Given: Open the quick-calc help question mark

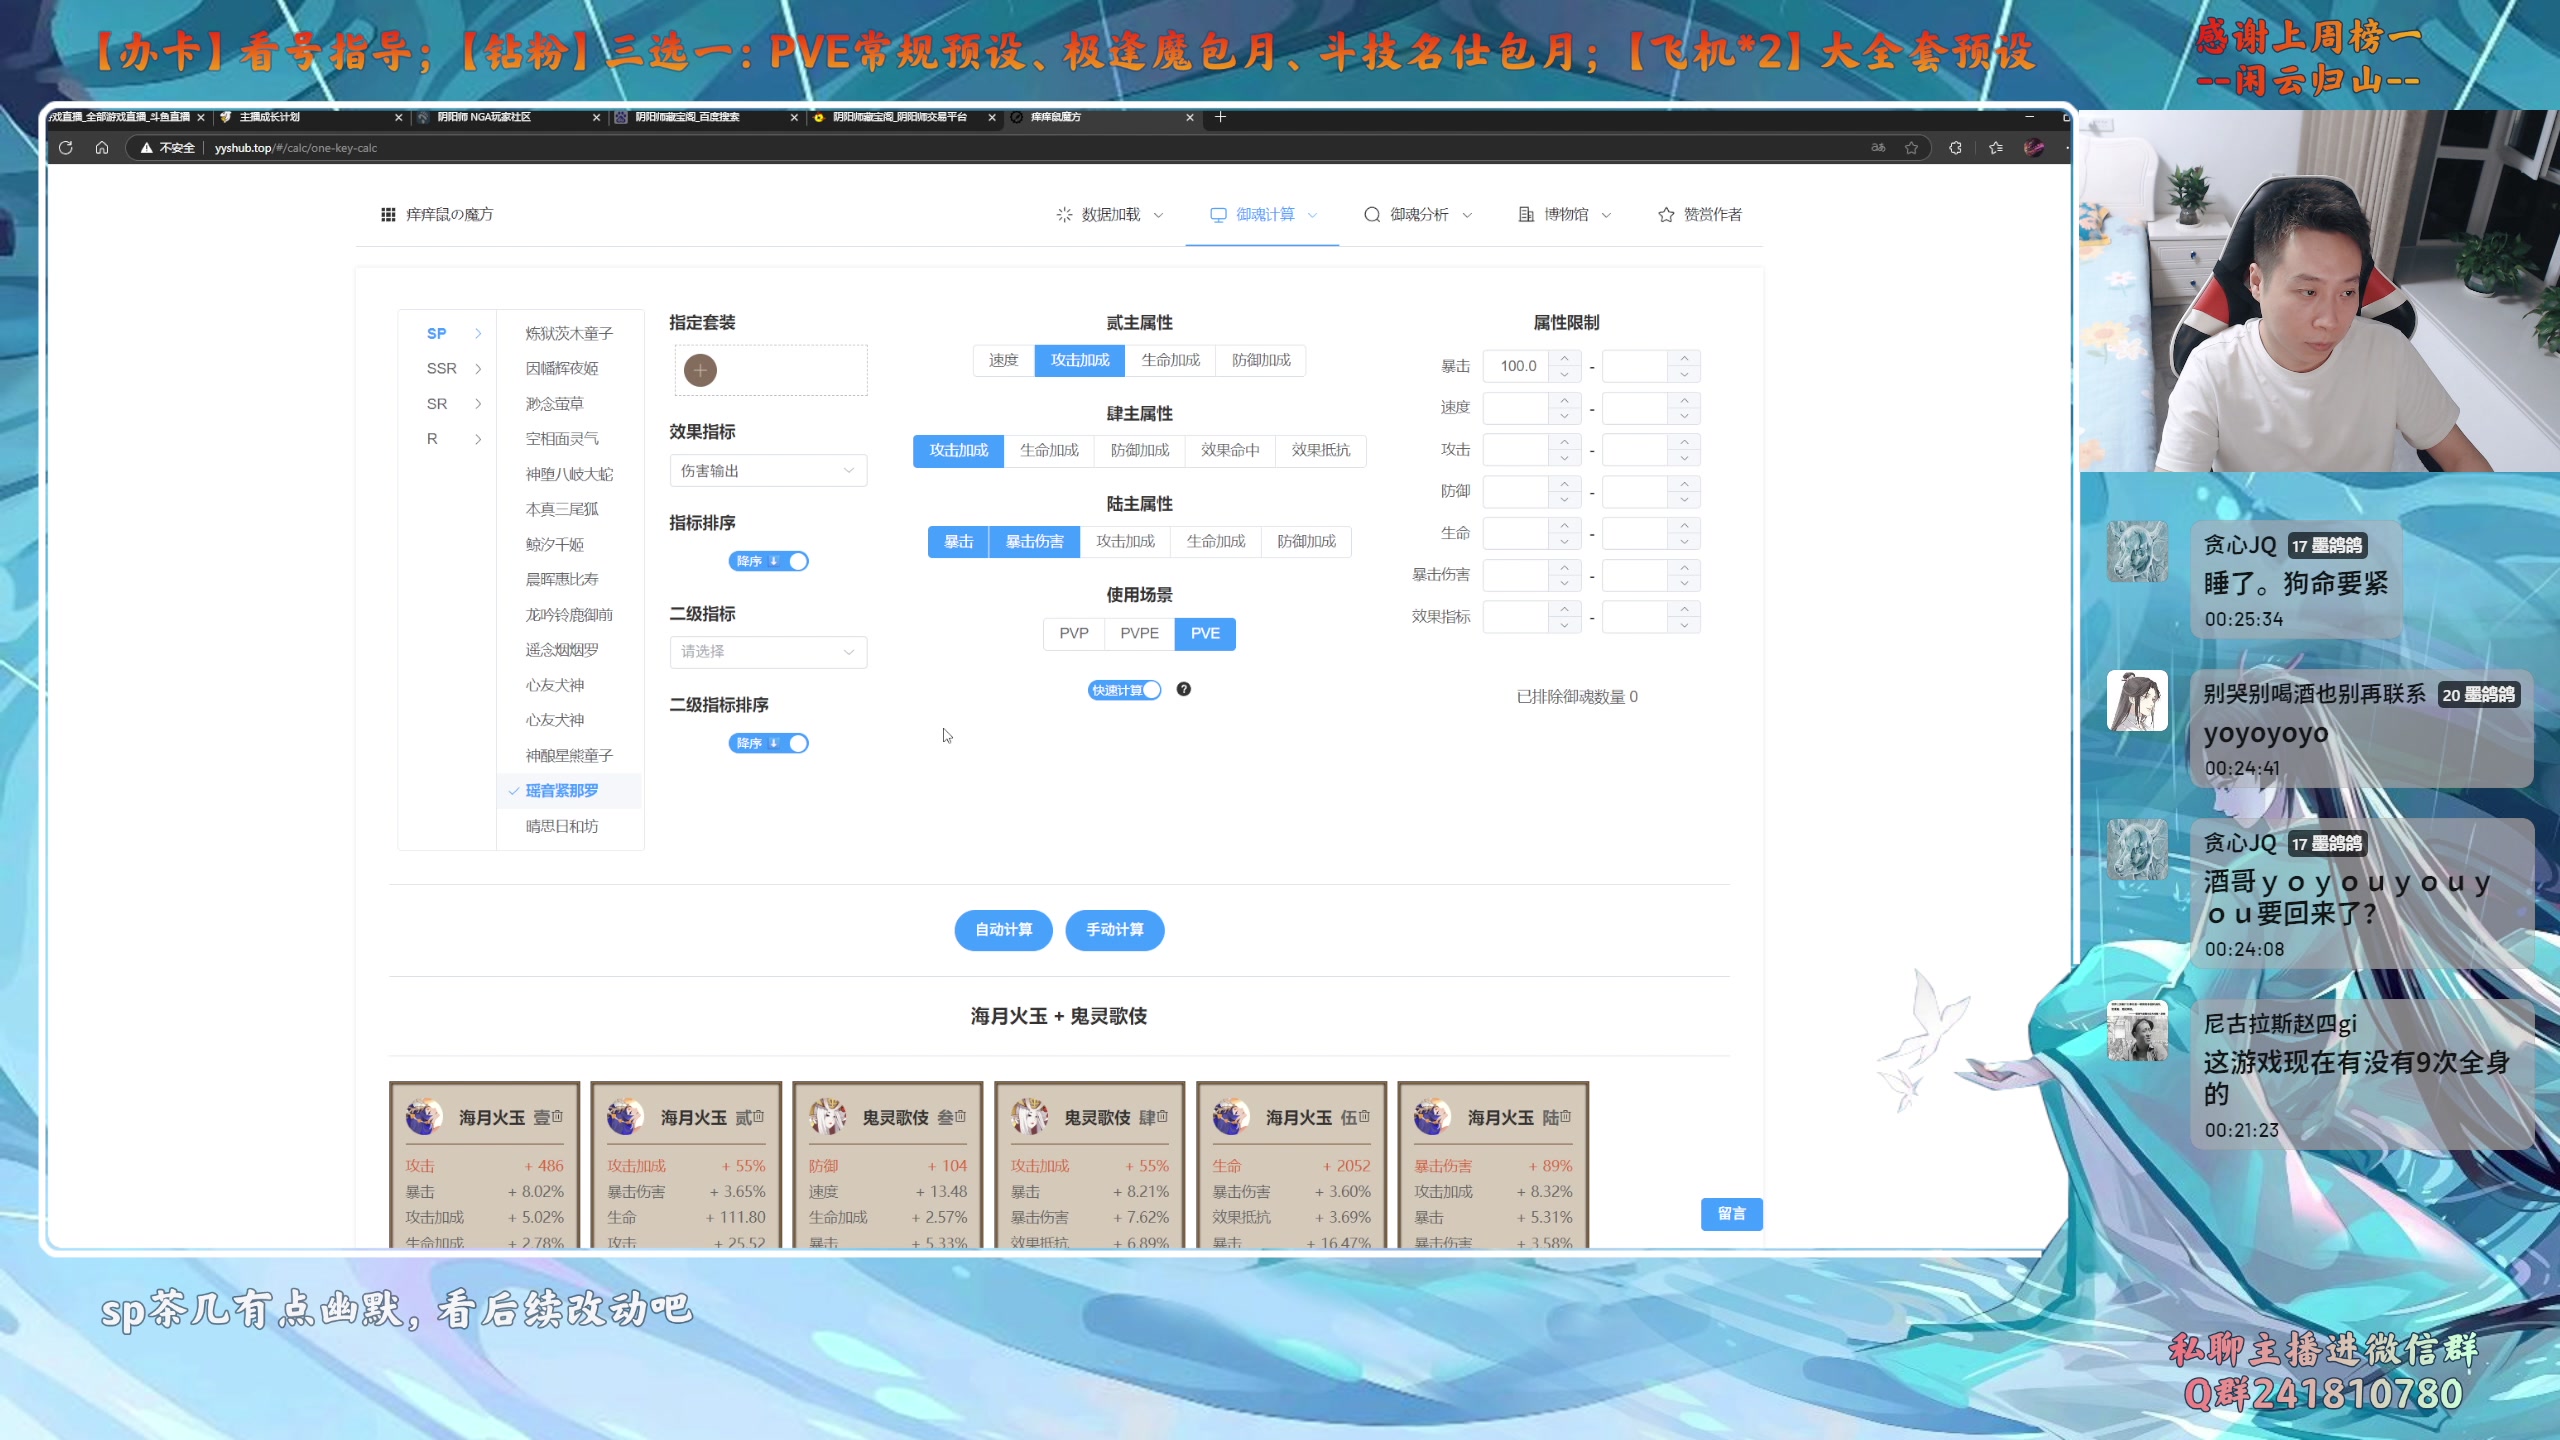Looking at the screenshot, I should (x=1184, y=689).
